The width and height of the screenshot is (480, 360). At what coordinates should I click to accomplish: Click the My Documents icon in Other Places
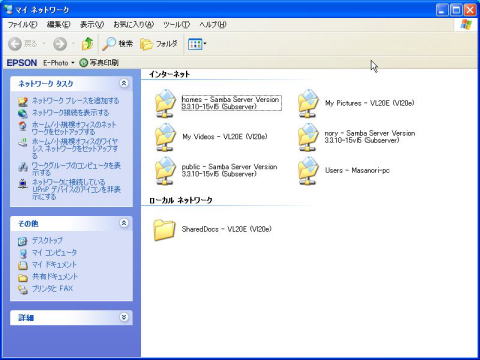coord(23,265)
